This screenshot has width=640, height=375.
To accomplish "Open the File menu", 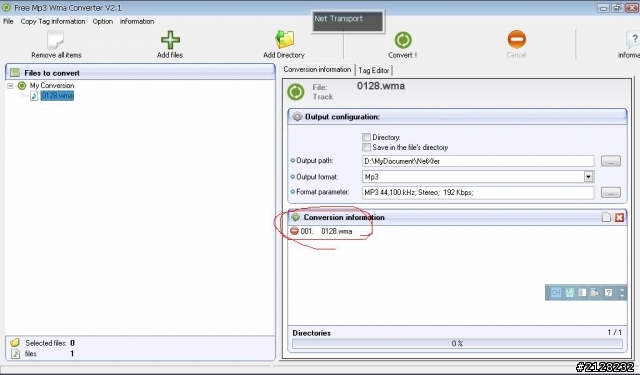I will 8,21.
